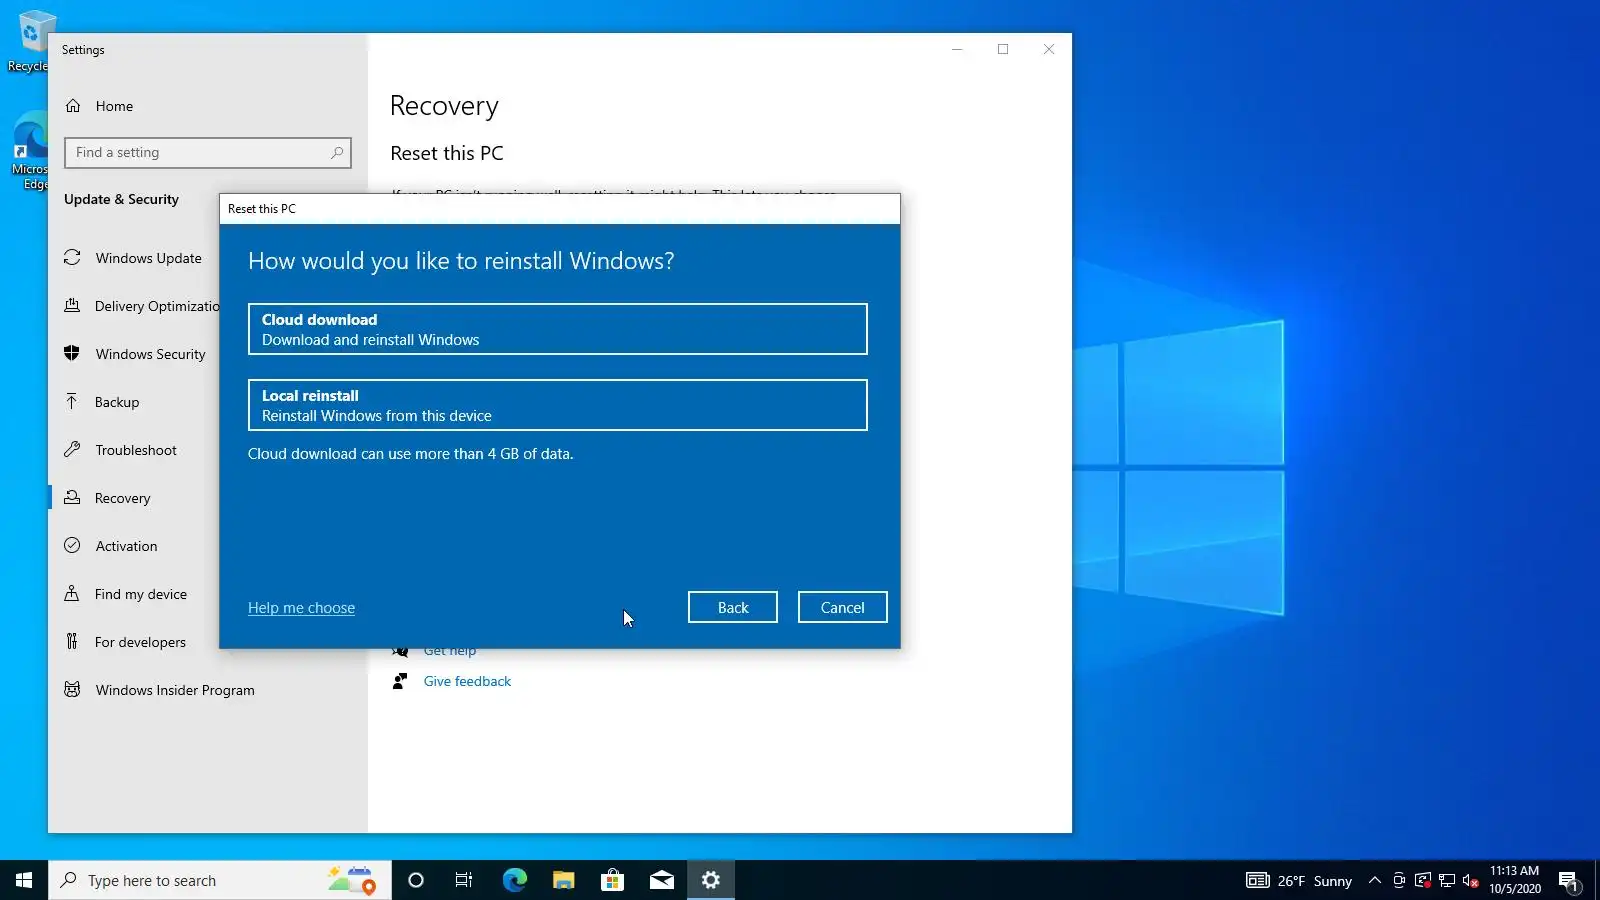Click the Windows Insider Program cat icon
1600x900 pixels.
click(x=72, y=689)
